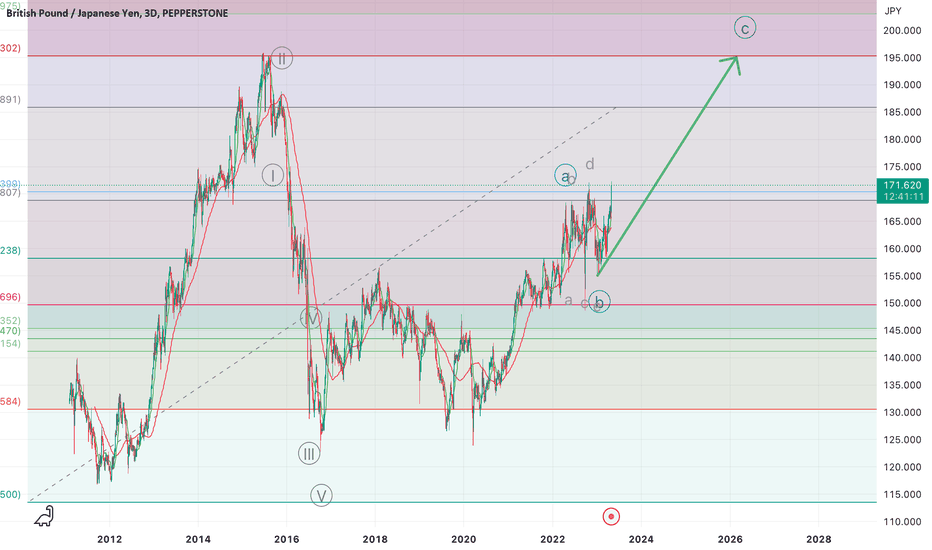Select the circled 'b' wave label

599,302
